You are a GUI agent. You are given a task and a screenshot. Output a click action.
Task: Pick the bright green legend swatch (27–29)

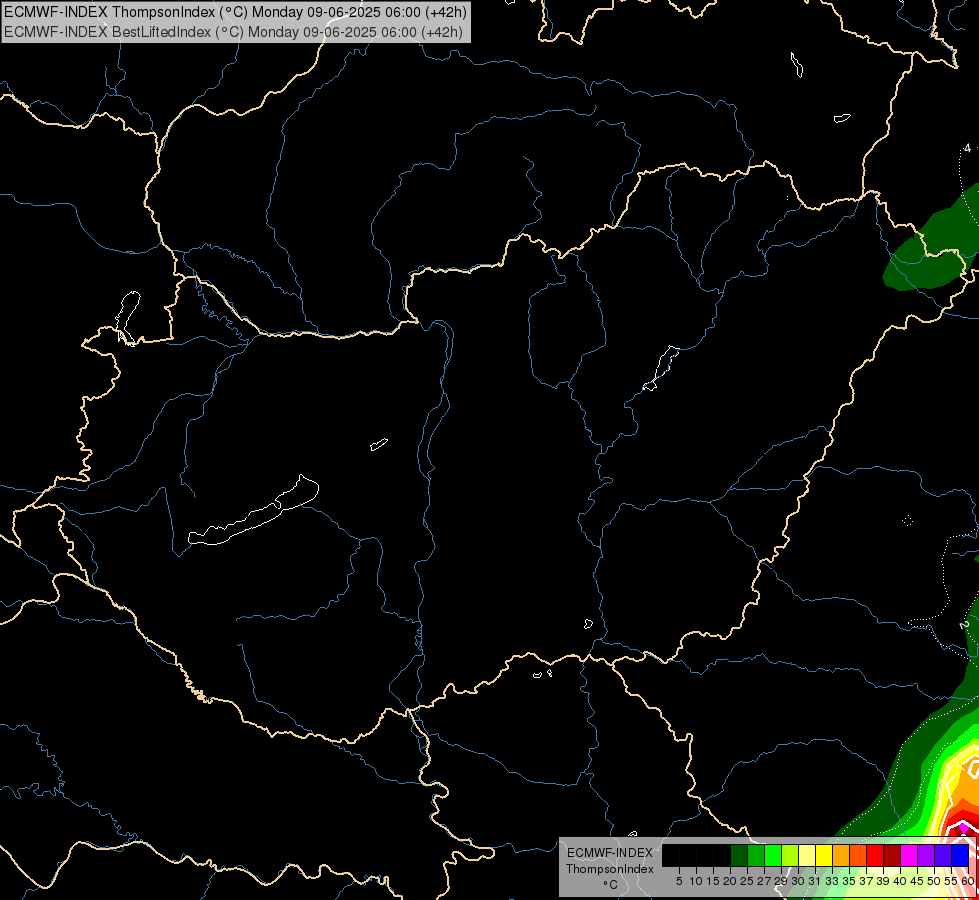(x=773, y=855)
